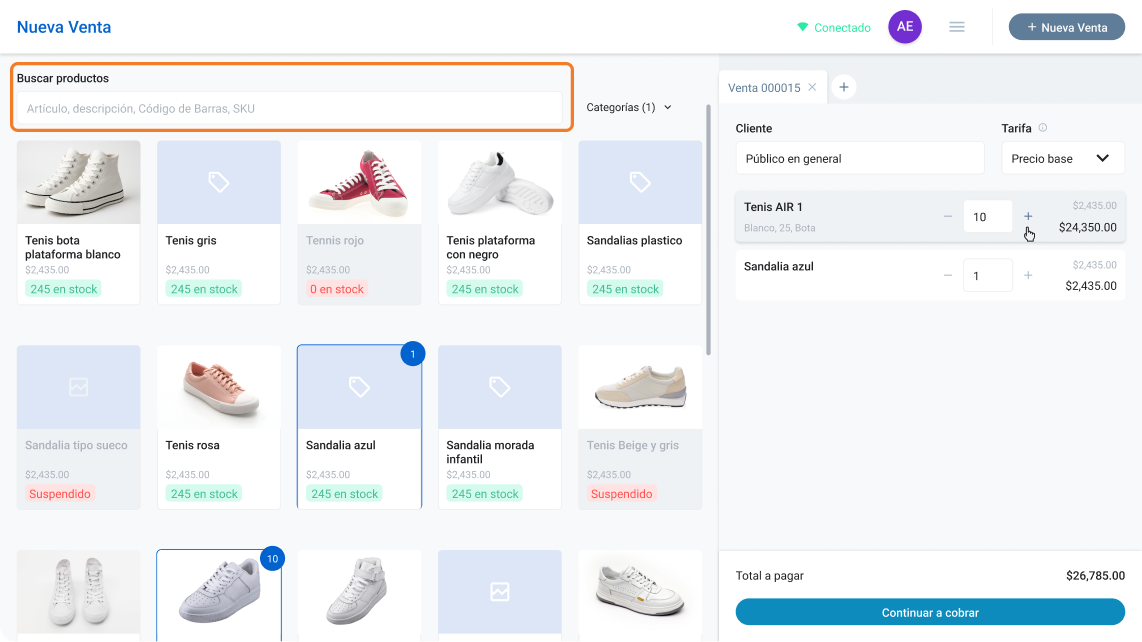
Task: Click the Sandalias plastico tag placeholder icon
Action: point(639,182)
